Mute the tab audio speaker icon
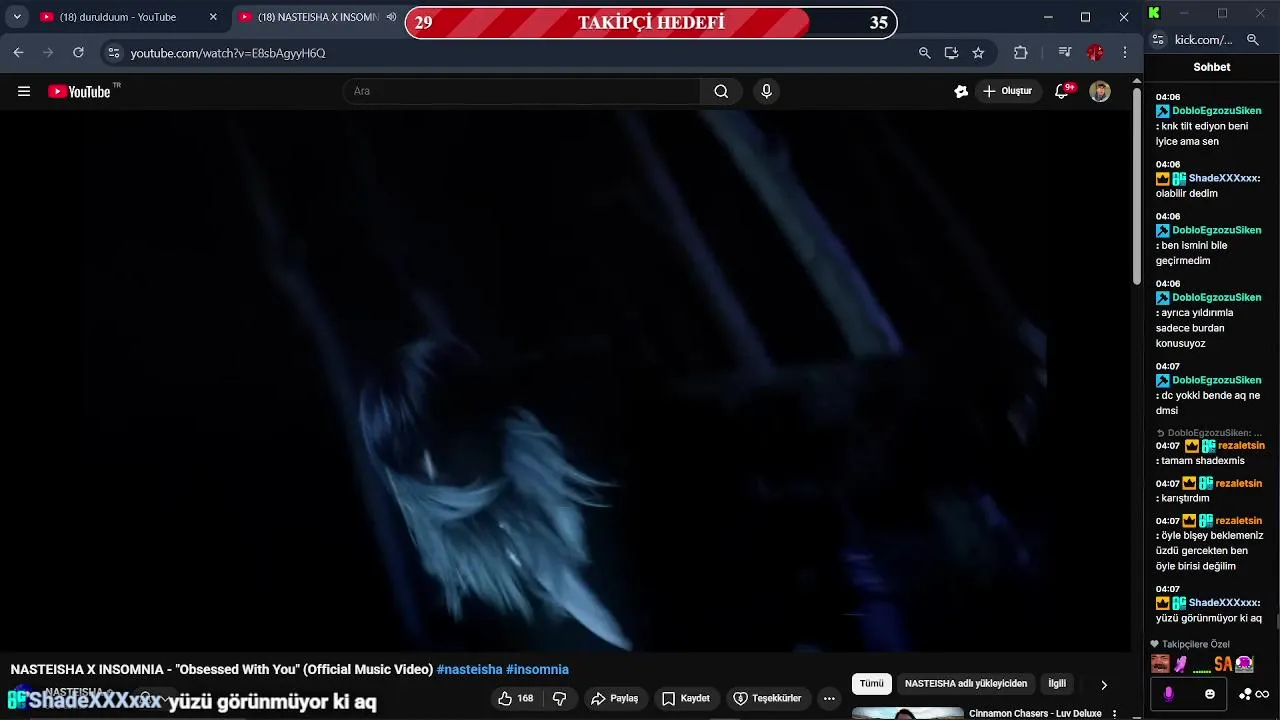The image size is (1280, 720). tap(391, 17)
